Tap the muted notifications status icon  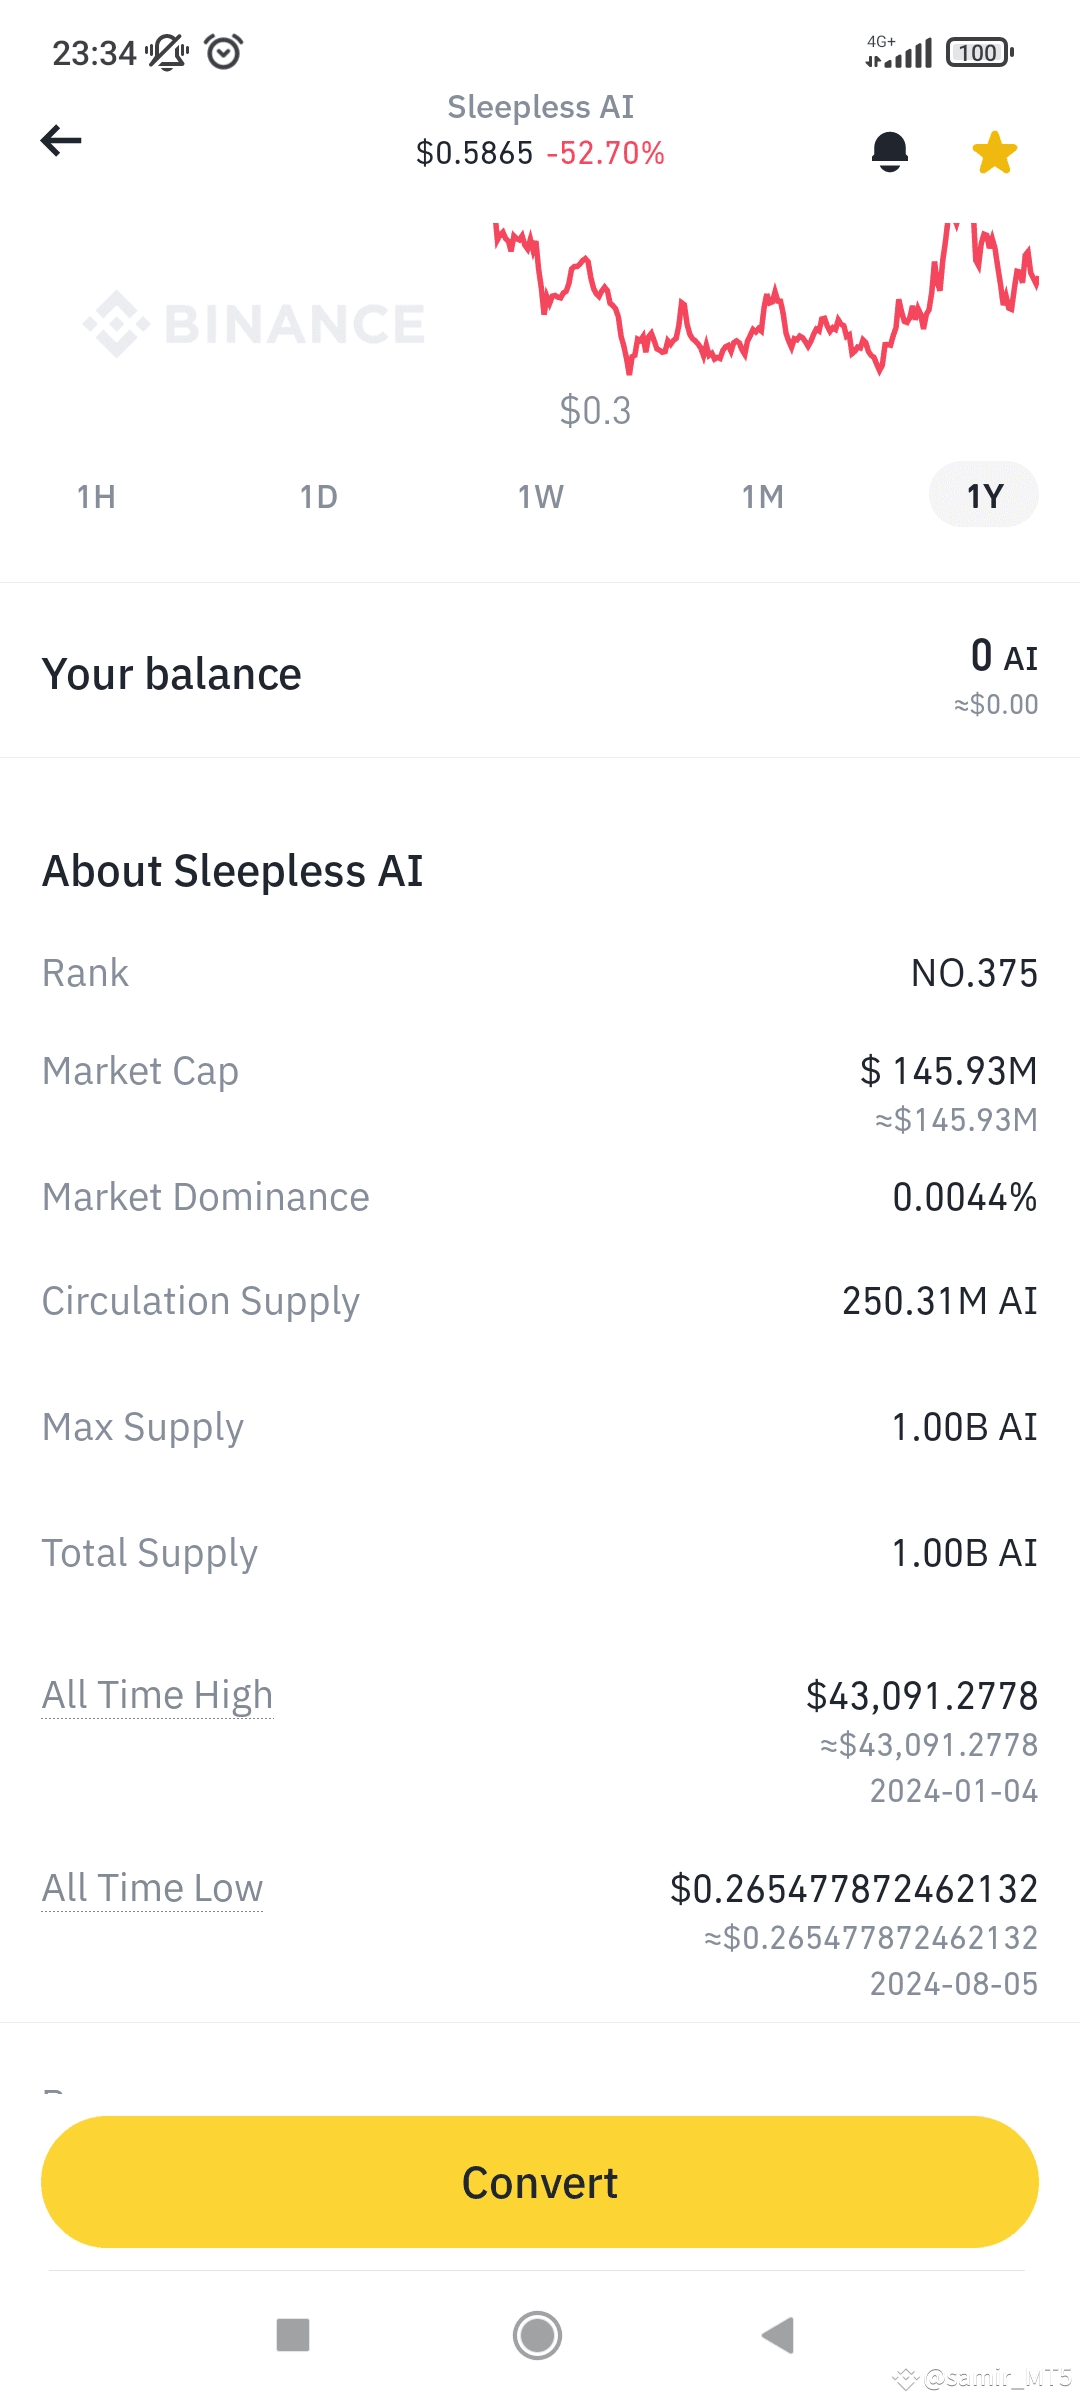tap(167, 52)
